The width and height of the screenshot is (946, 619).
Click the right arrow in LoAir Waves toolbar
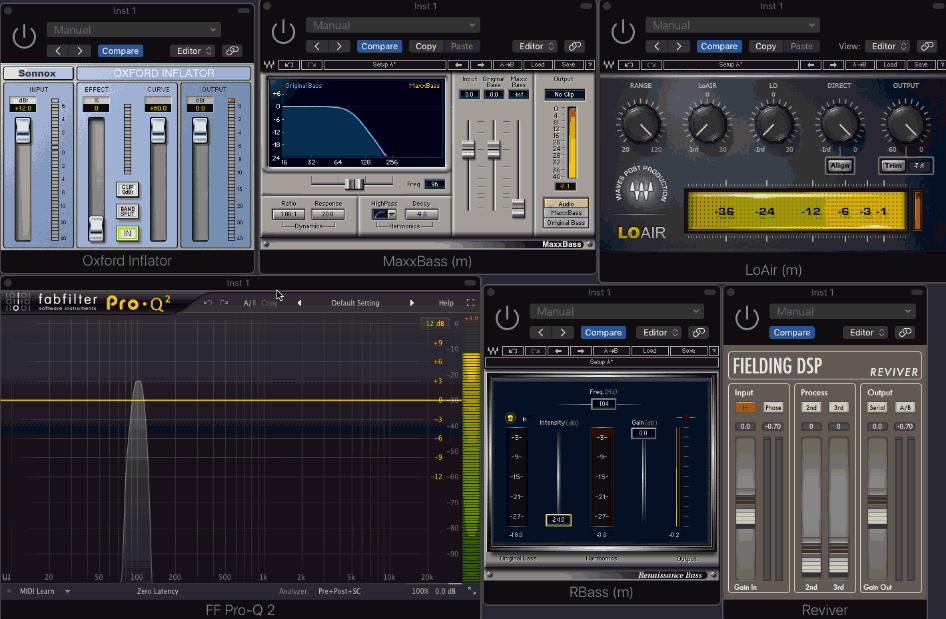pyautogui.click(x=833, y=65)
